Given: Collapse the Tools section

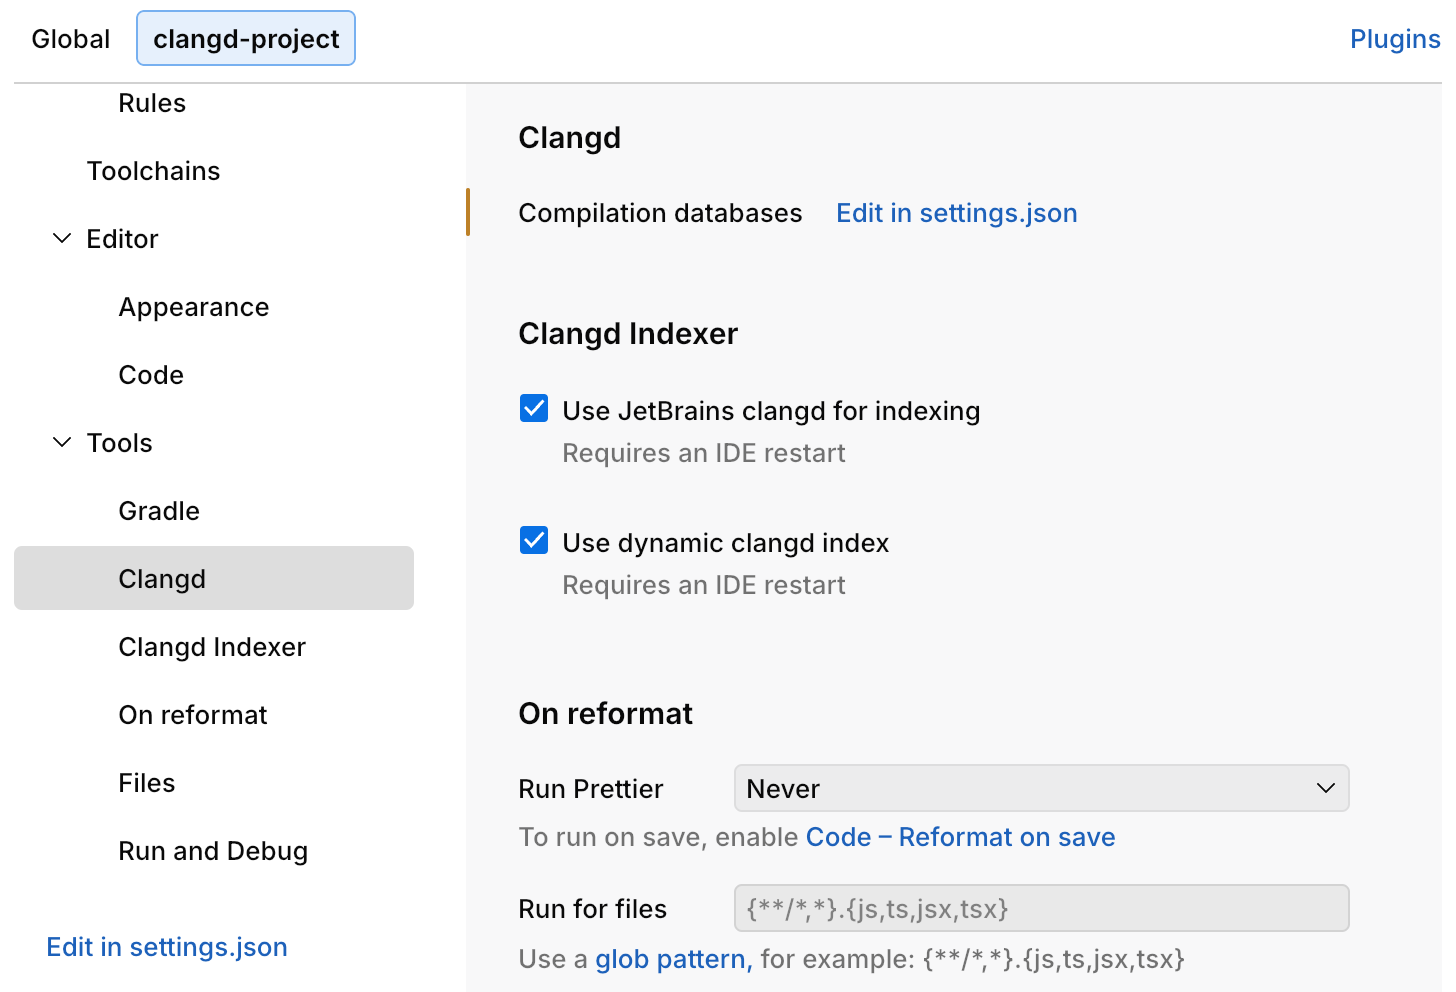Looking at the screenshot, I should pos(62,442).
